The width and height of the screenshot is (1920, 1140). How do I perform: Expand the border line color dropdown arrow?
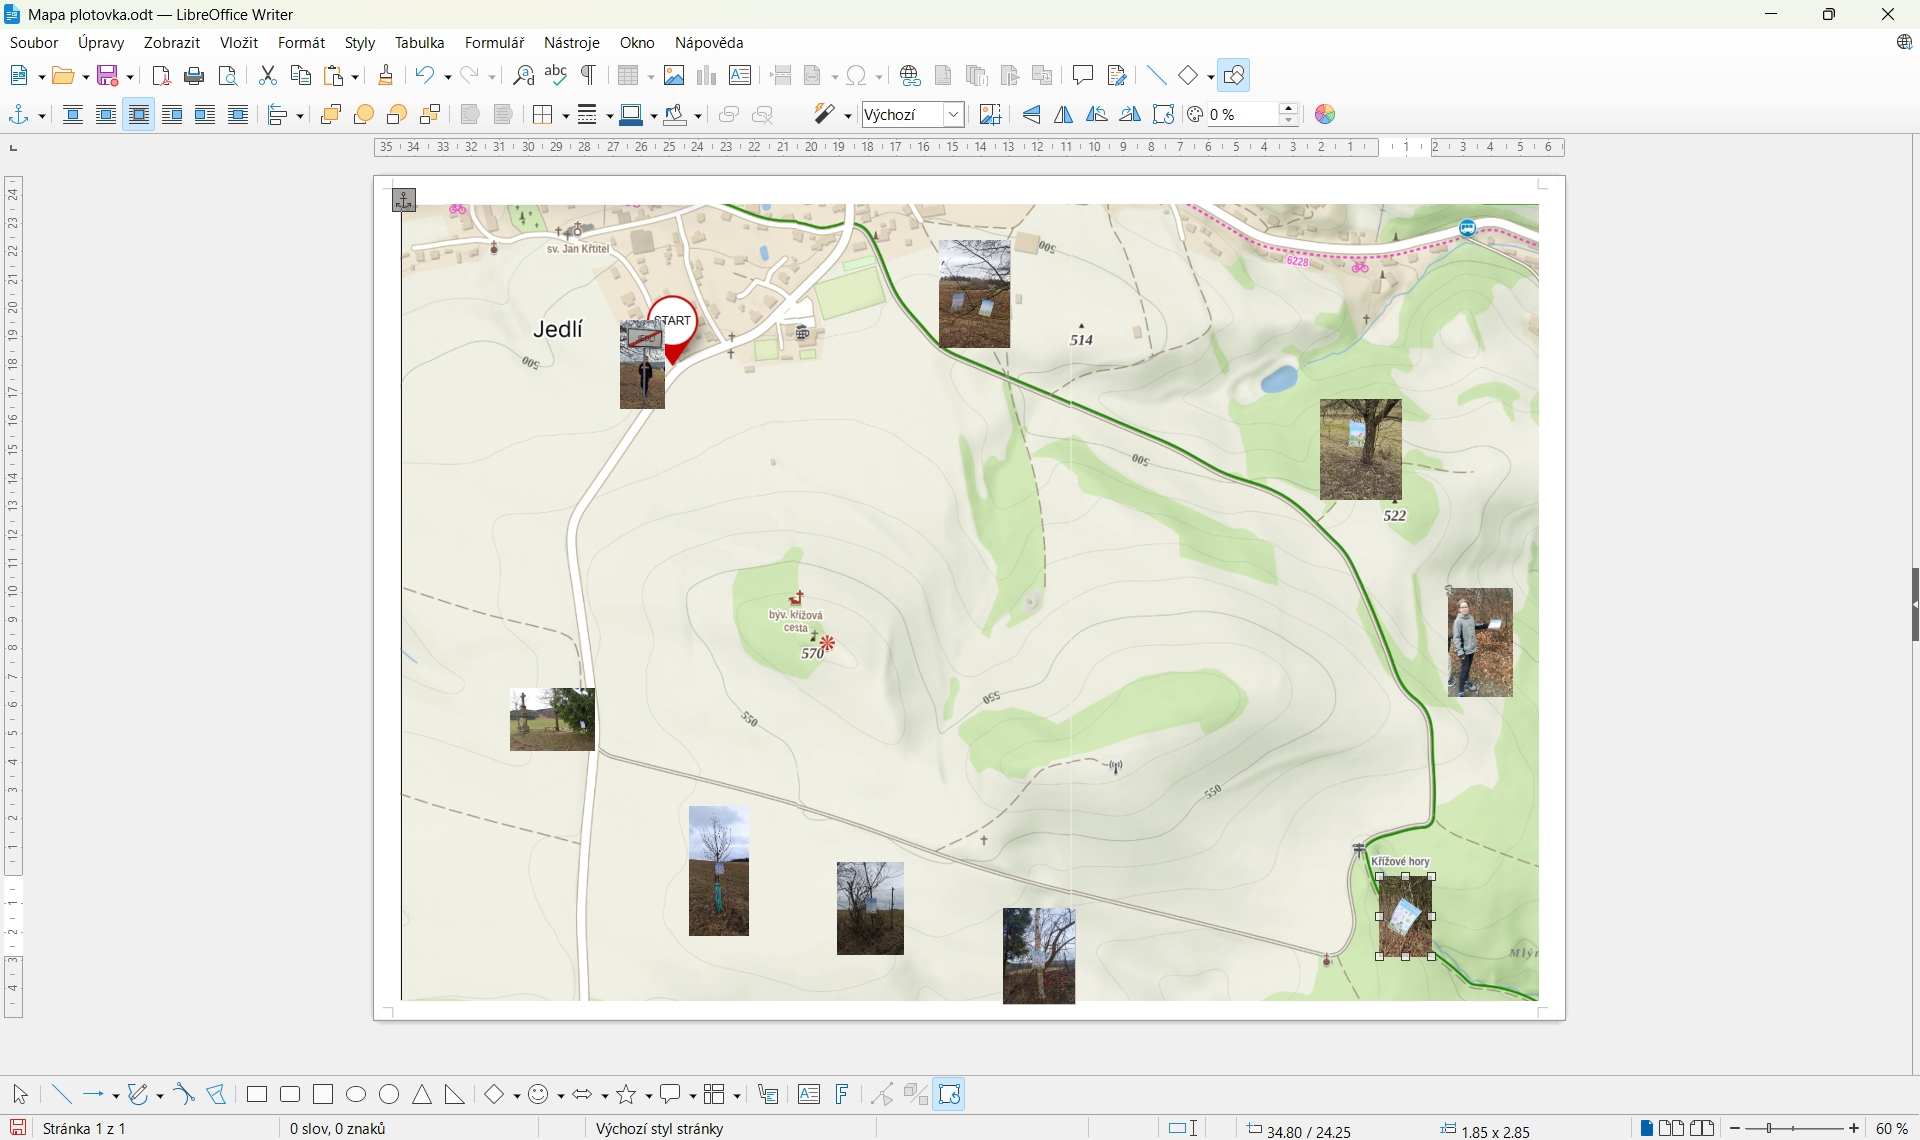click(x=653, y=116)
